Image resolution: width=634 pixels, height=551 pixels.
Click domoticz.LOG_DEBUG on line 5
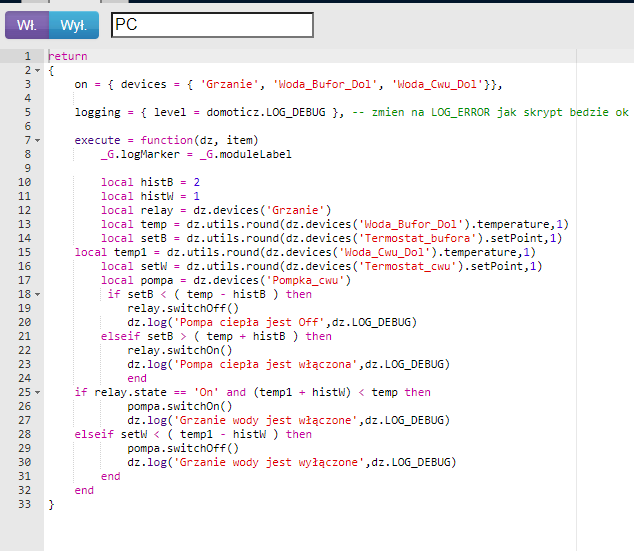[266, 112]
